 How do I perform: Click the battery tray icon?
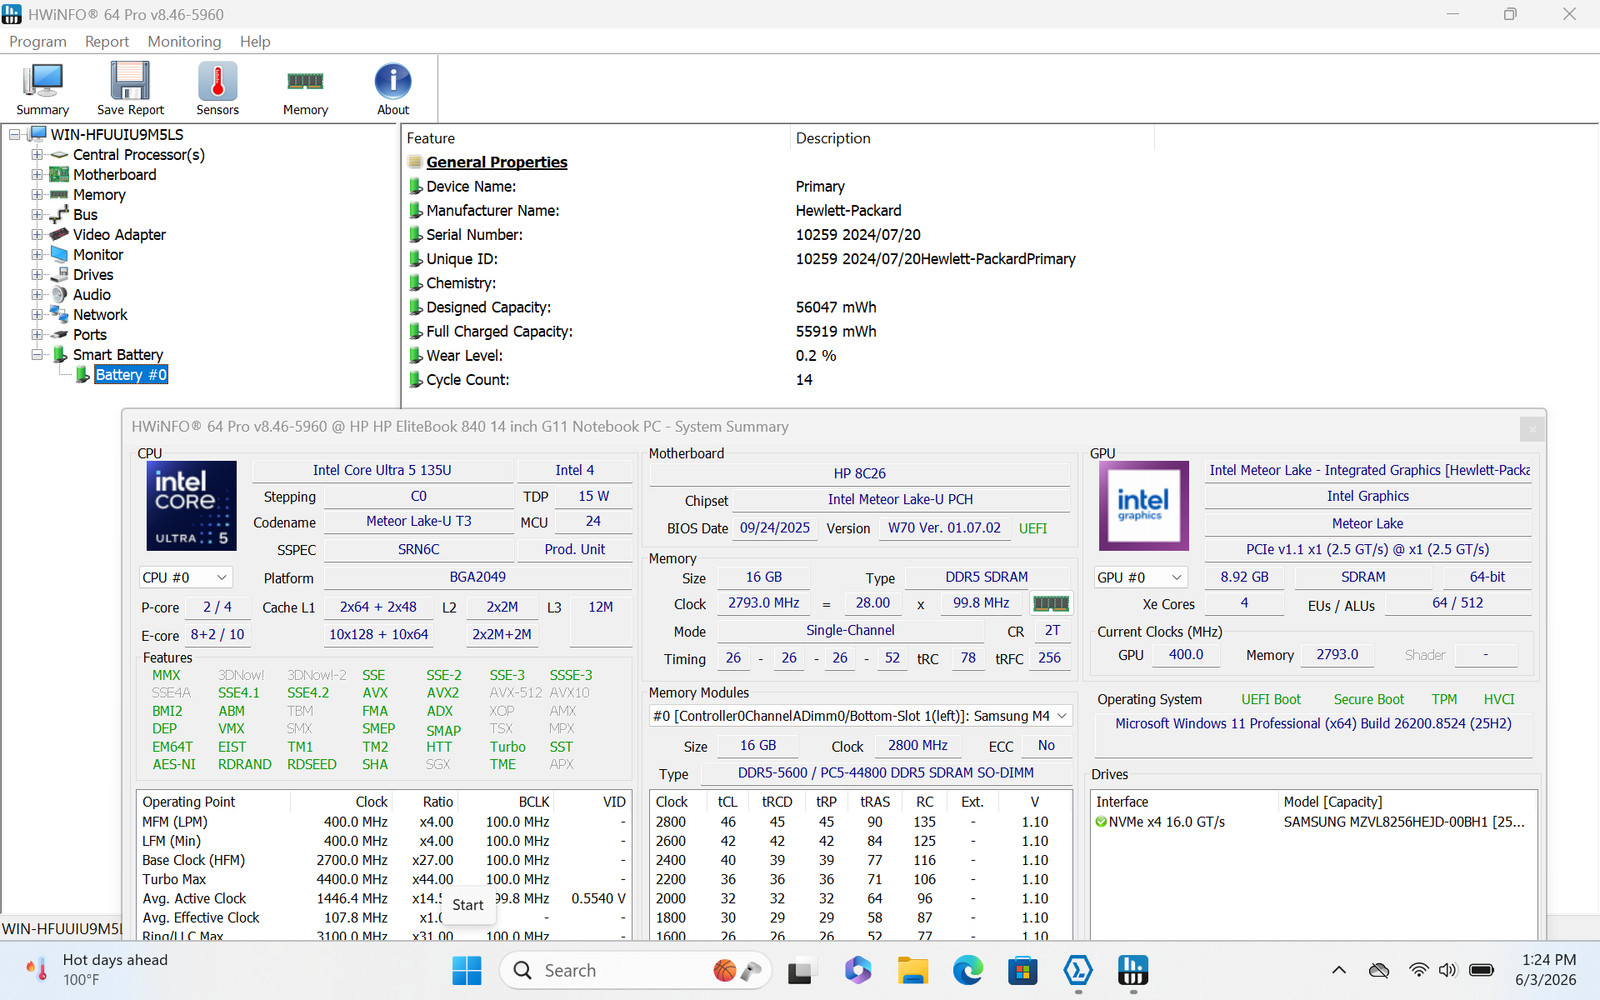(1482, 970)
